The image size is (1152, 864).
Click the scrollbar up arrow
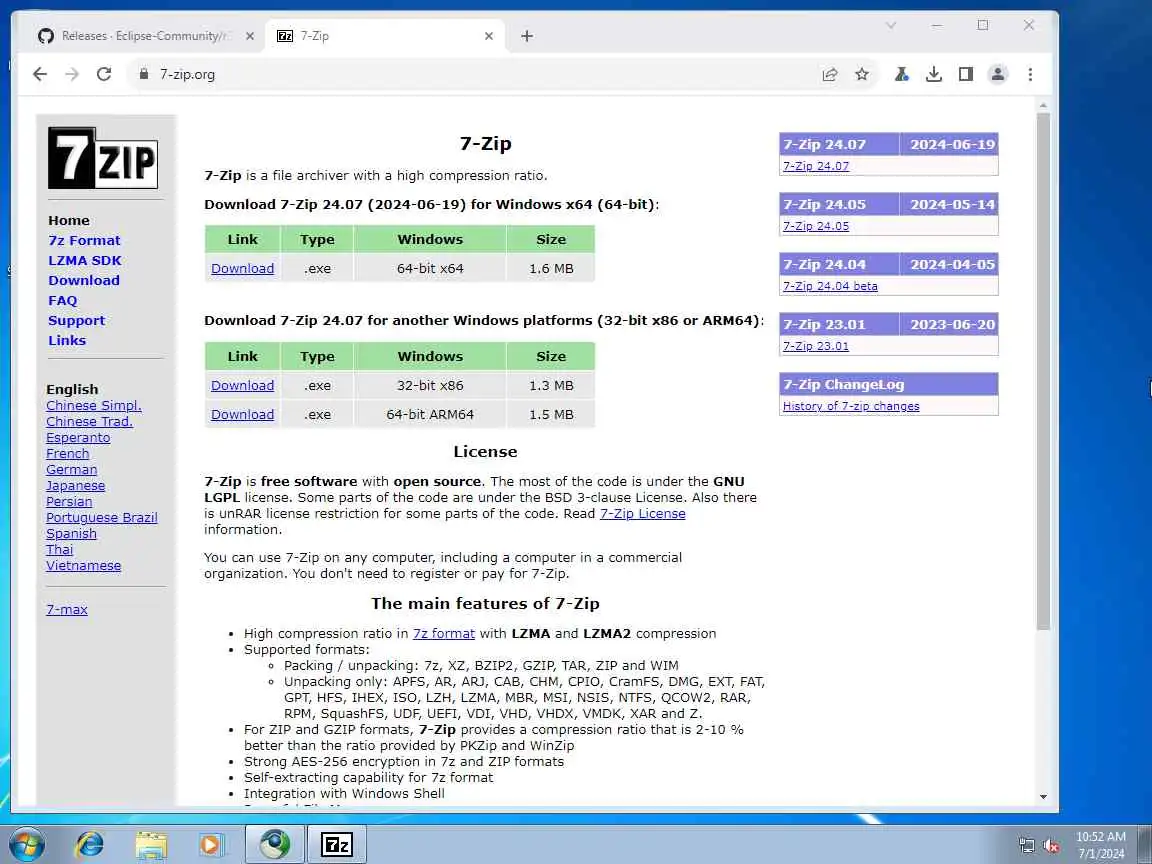1043,107
